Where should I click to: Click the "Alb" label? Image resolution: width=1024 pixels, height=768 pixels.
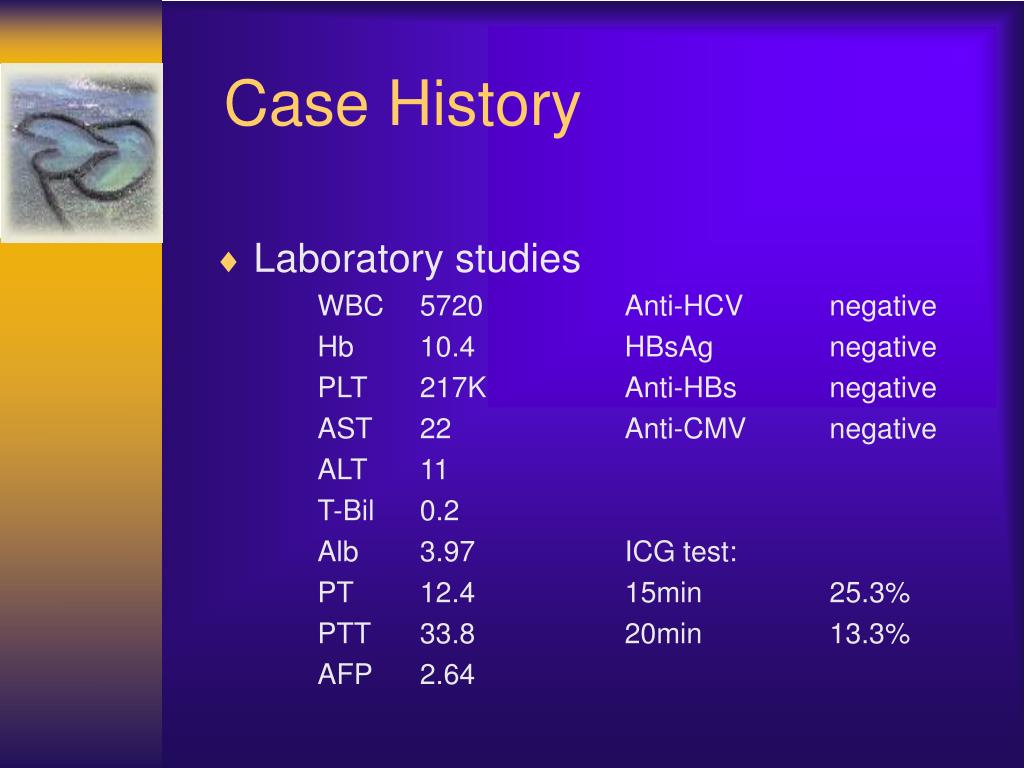coord(338,551)
